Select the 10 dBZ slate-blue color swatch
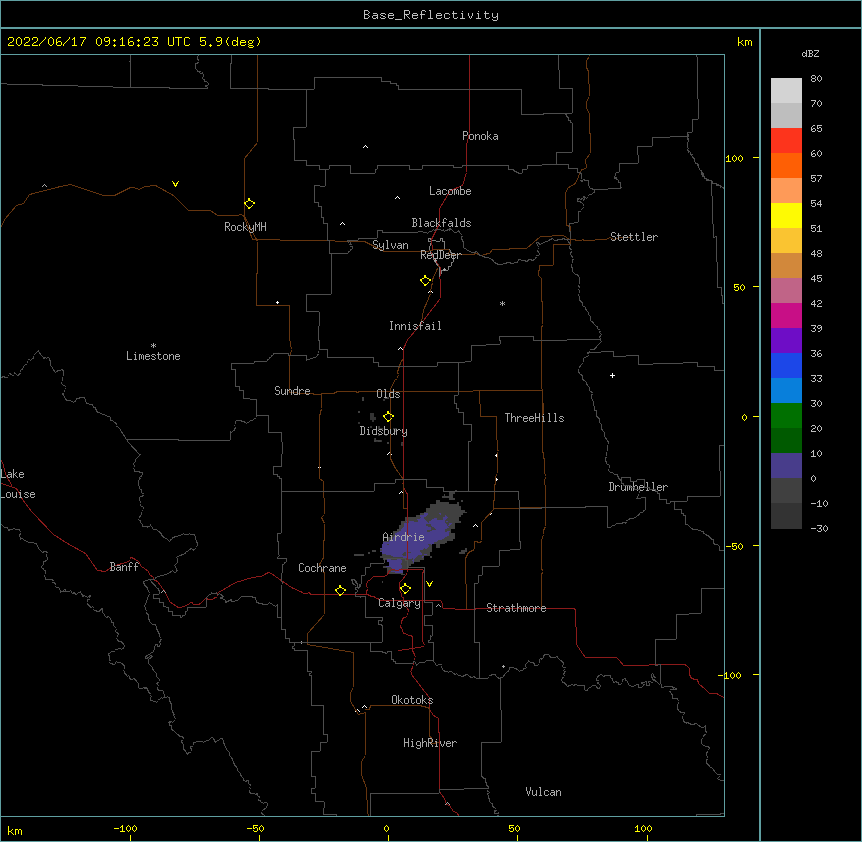This screenshot has height=842, width=862. click(x=786, y=465)
